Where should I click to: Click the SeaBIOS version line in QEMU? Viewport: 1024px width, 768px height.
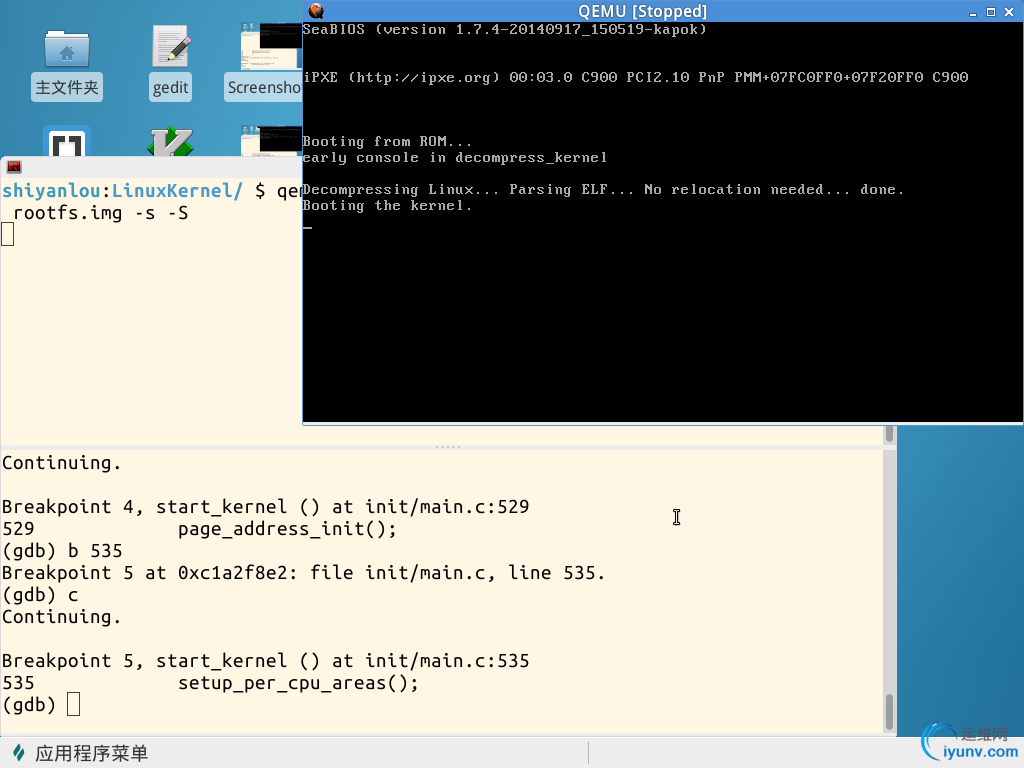[x=504, y=29]
